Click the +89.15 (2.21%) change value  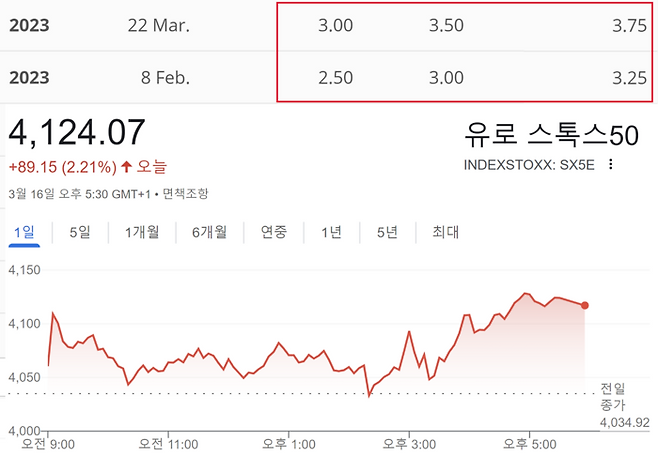coord(63,167)
